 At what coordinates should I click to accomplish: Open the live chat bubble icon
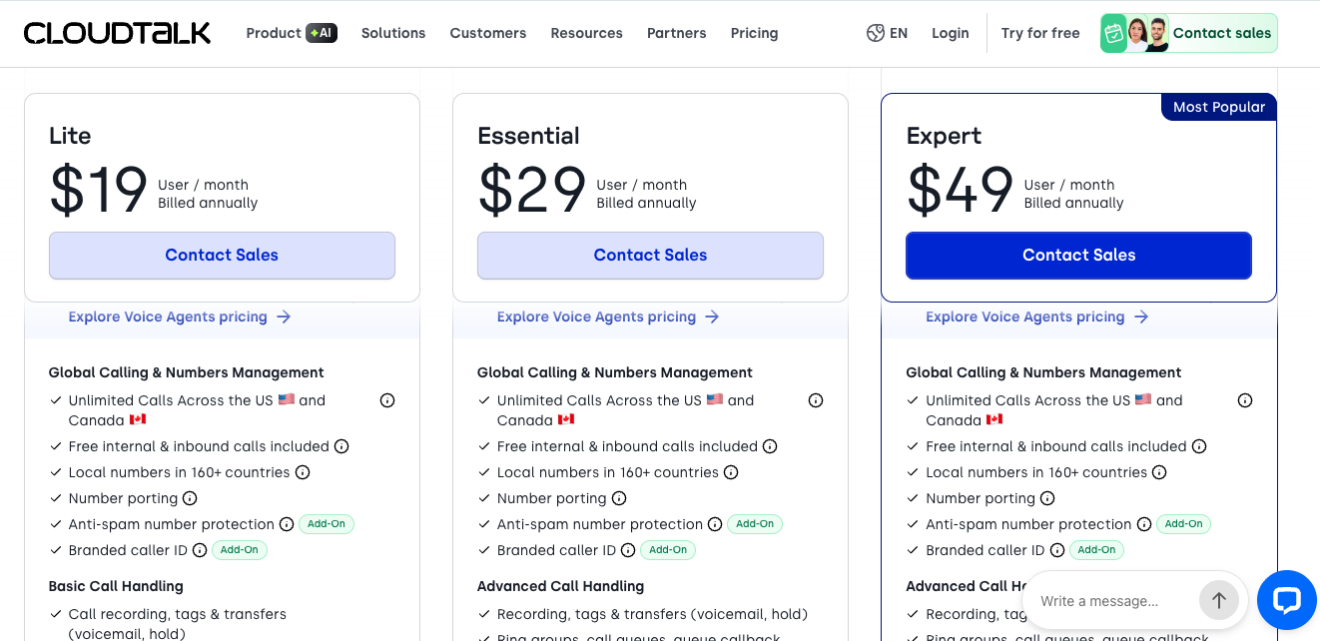coord(1286,600)
